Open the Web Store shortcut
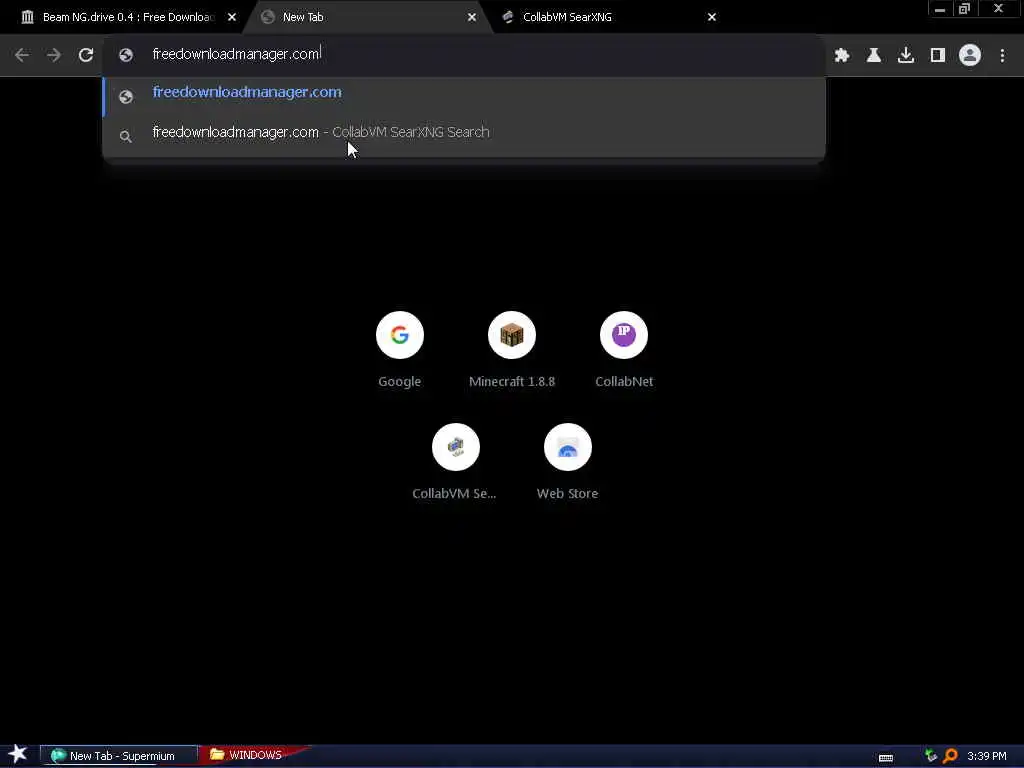The width and height of the screenshot is (1024, 768). pyautogui.click(x=568, y=463)
